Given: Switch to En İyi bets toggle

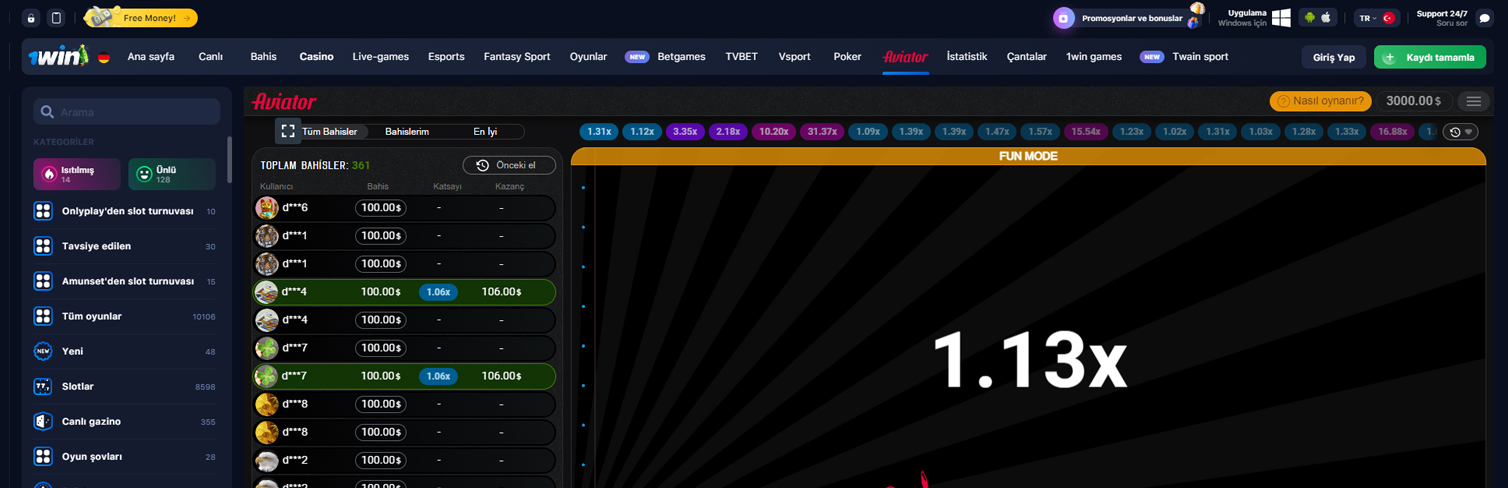Looking at the screenshot, I should click(484, 132).
